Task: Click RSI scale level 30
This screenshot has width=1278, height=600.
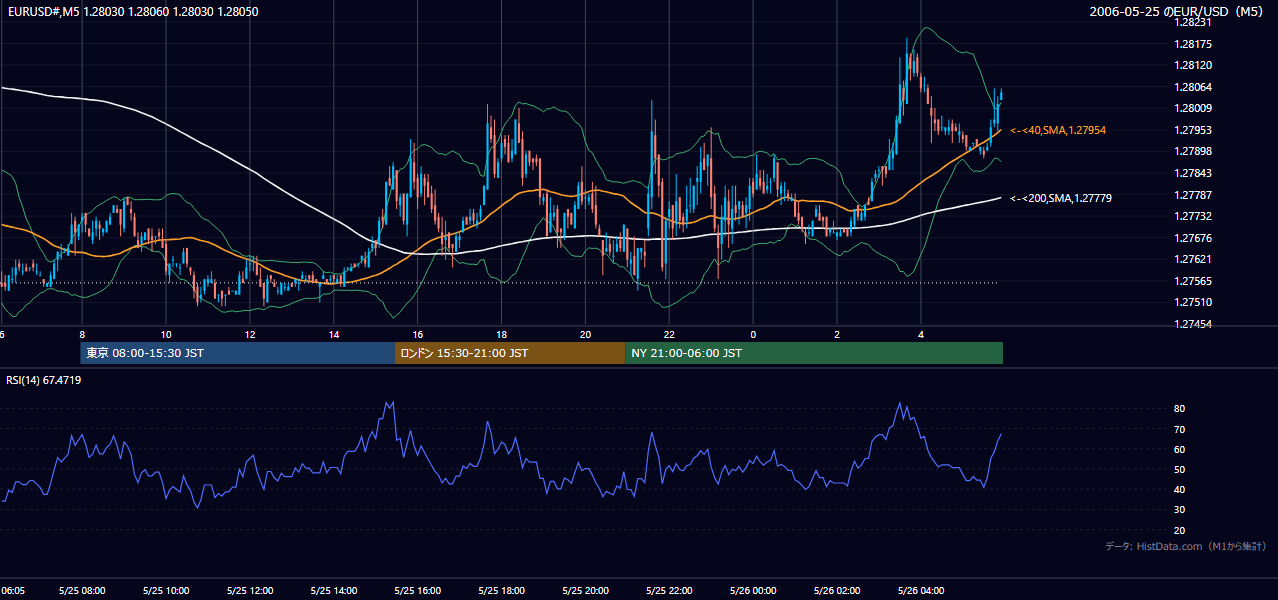Action: pos(1179,510)
